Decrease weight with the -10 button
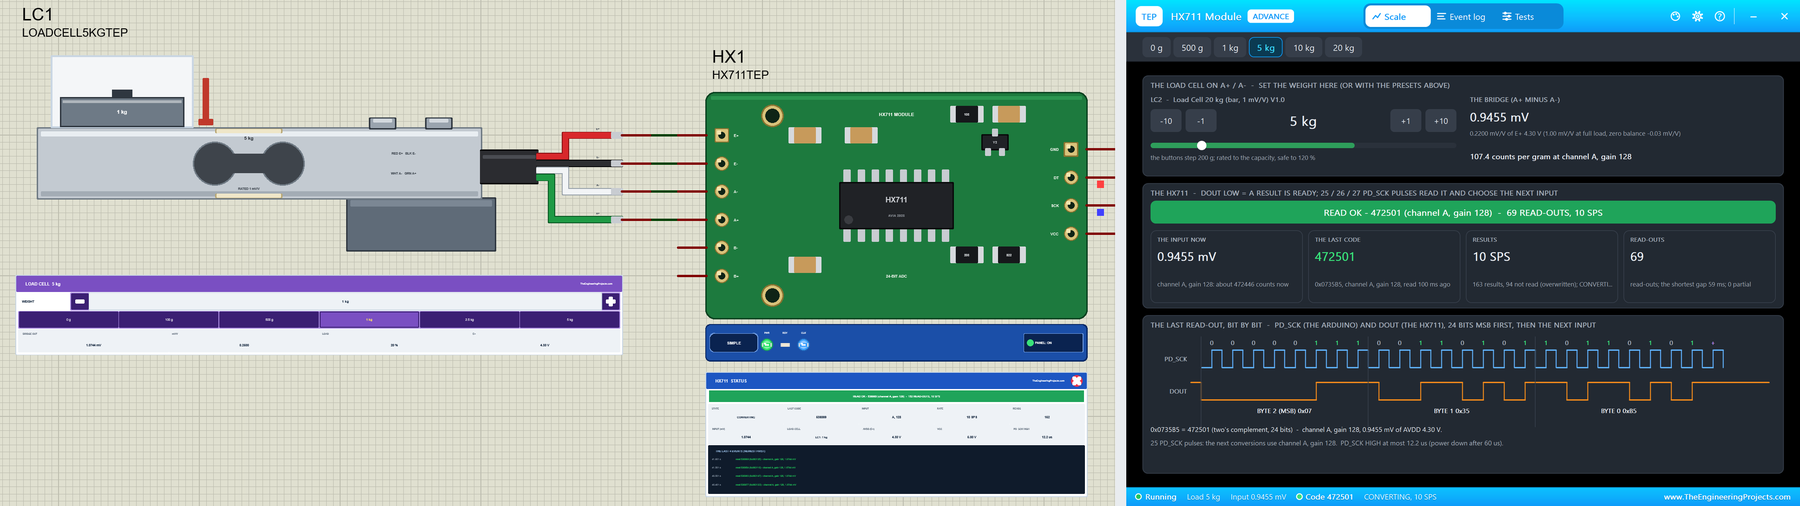Viewport: 1800px width, 506px height. pos(1166,121)
